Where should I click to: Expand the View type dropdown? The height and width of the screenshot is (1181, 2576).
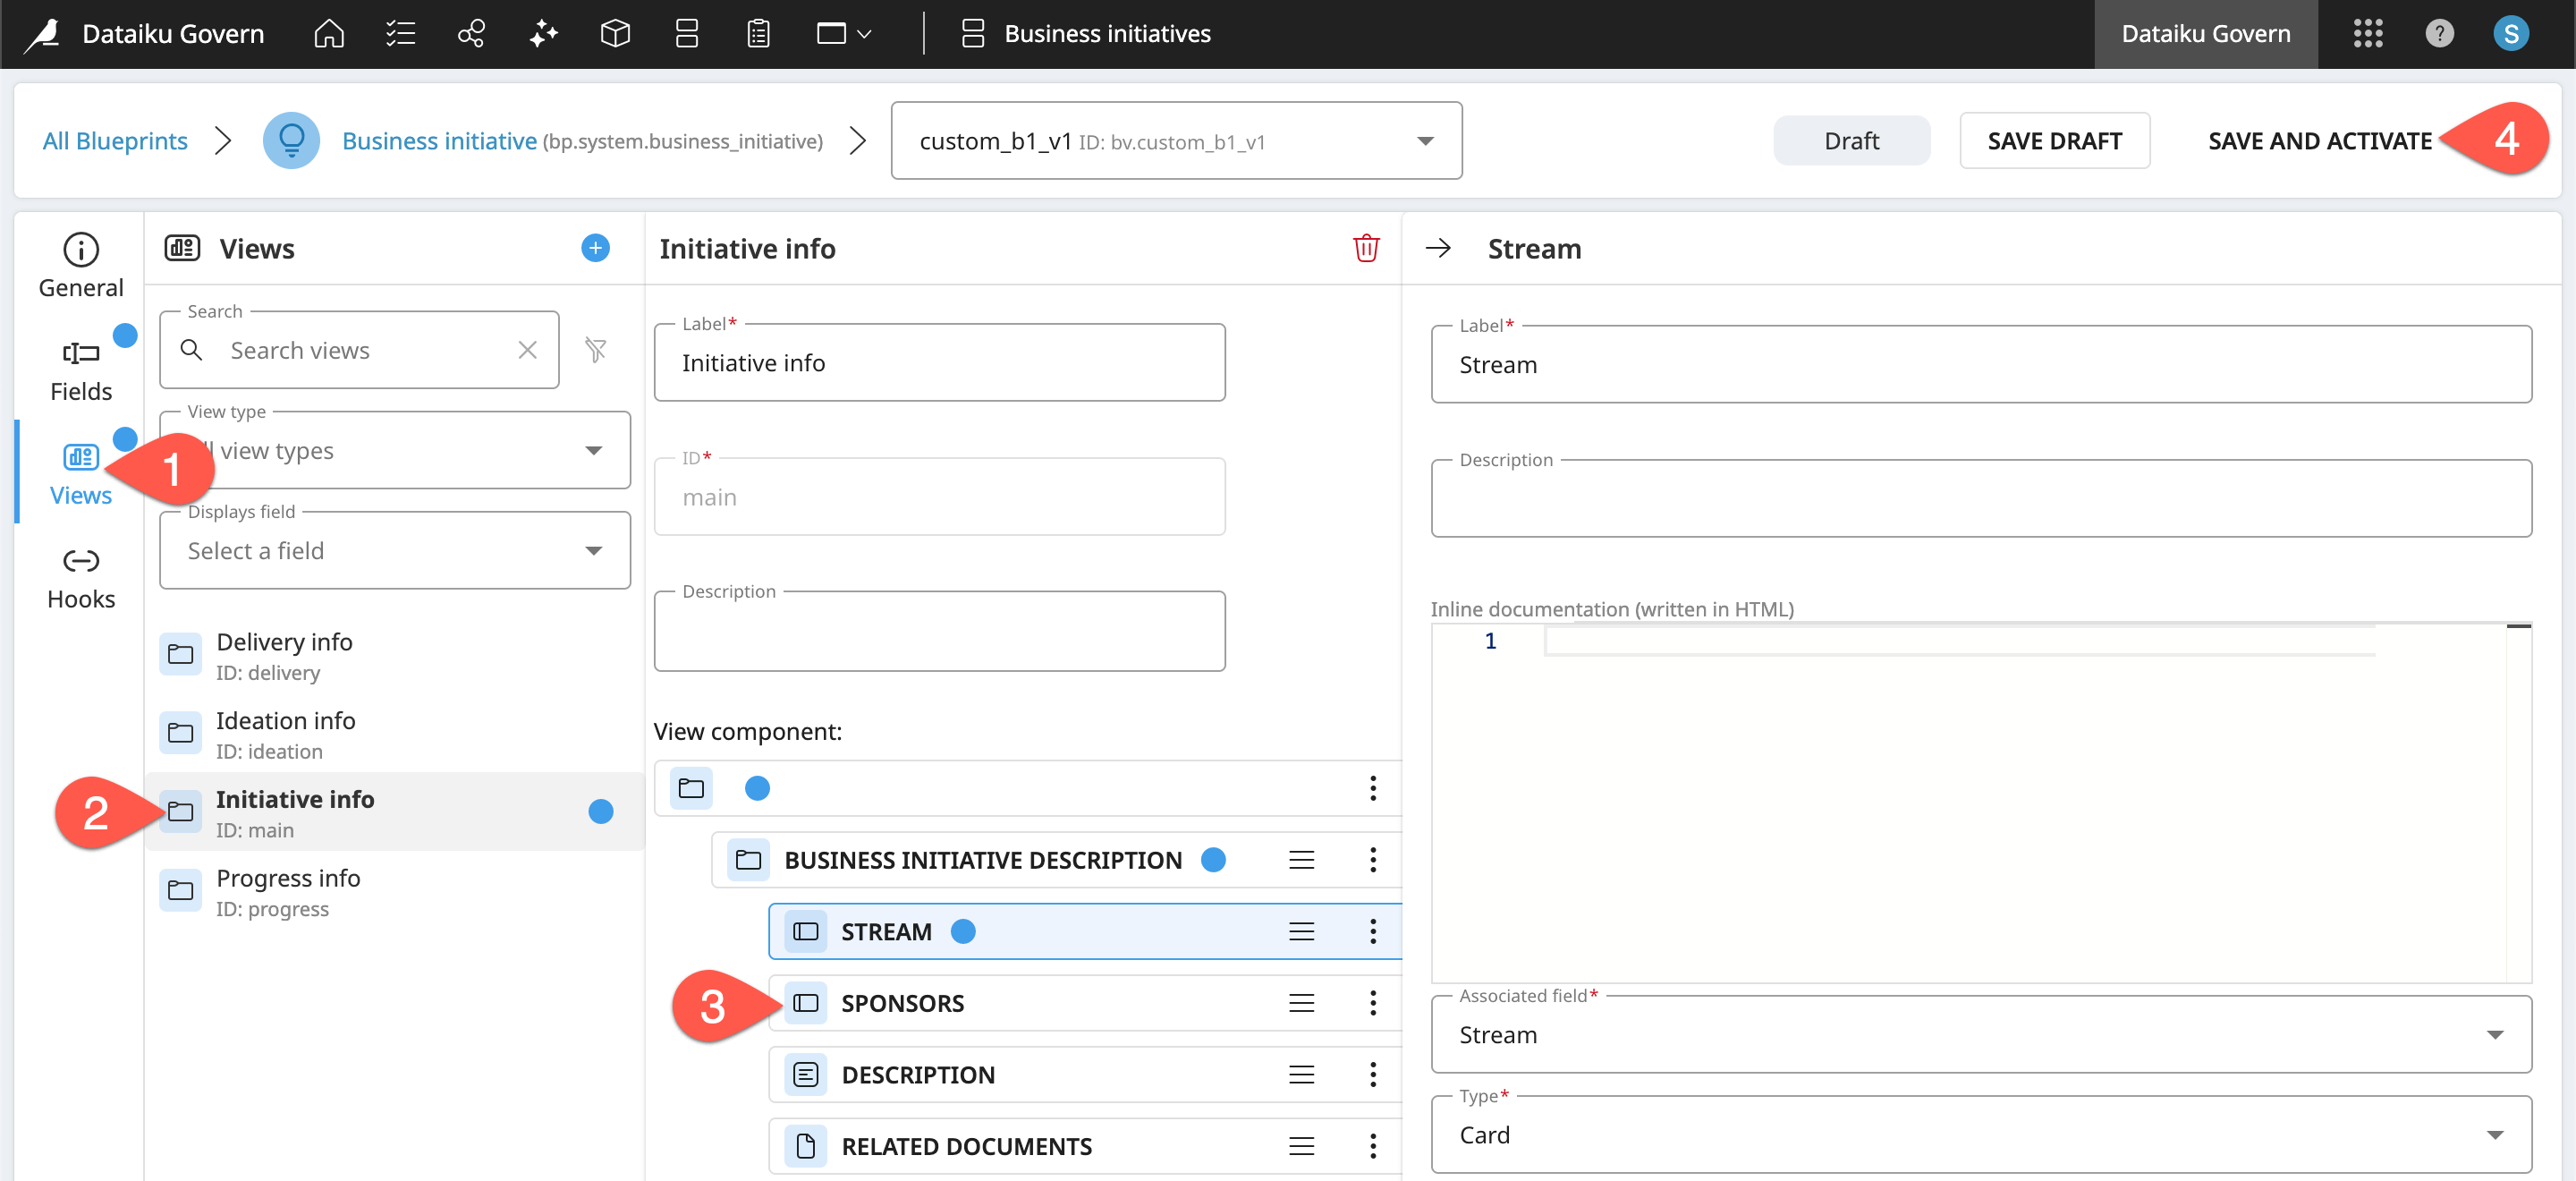coord(594,450)
